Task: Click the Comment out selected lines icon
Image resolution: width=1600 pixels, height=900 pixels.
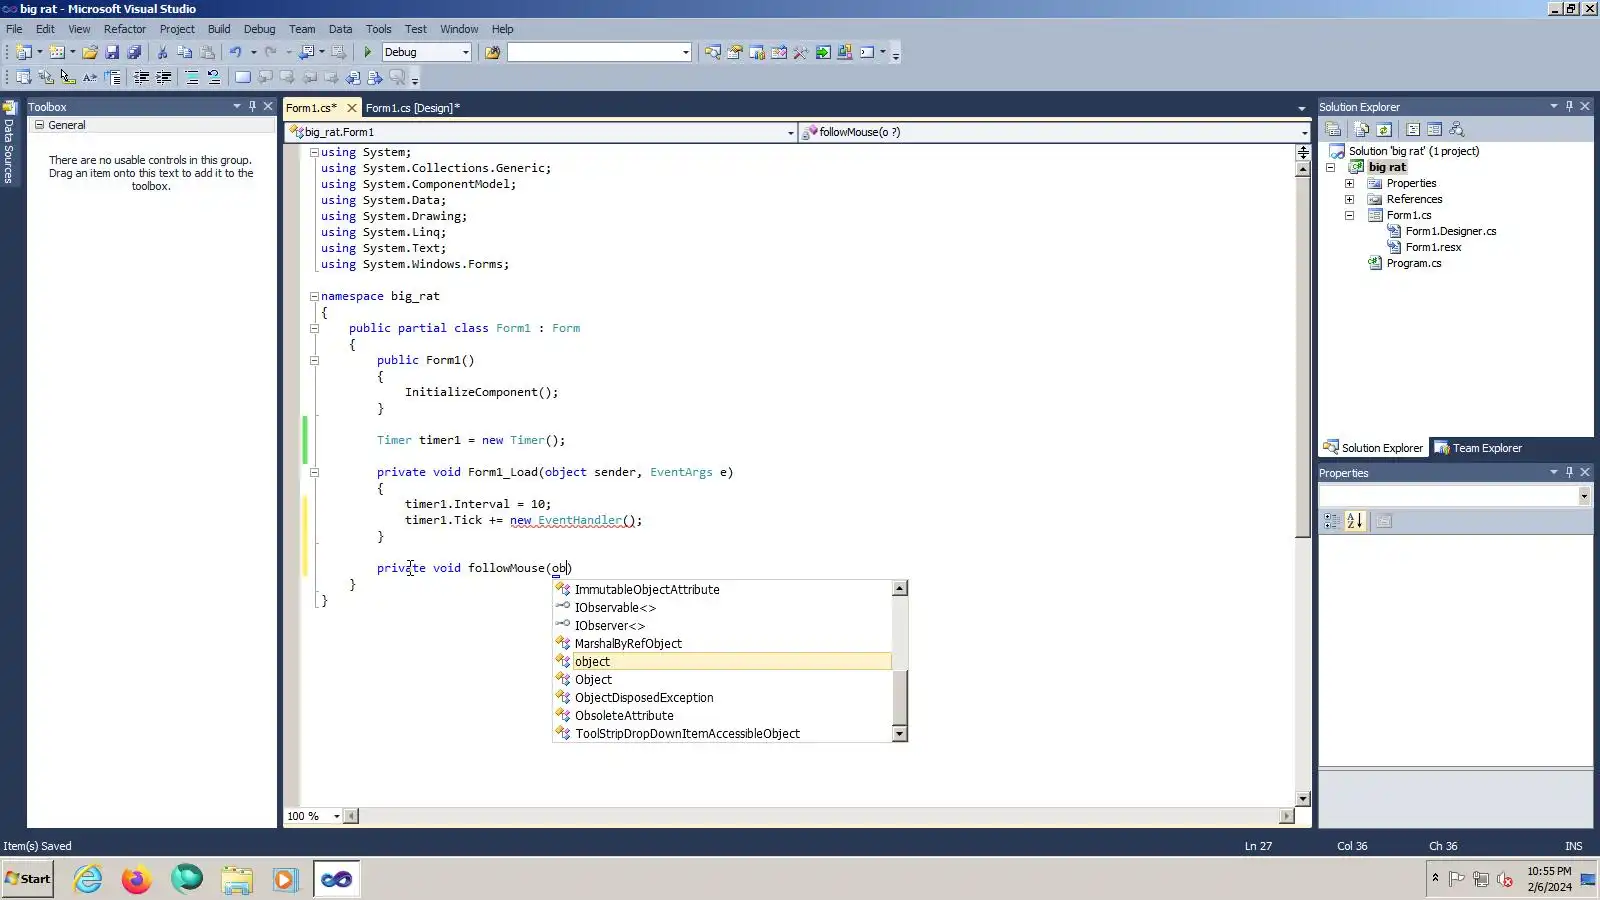Action: pyautogui.click(x=192, y=77)
